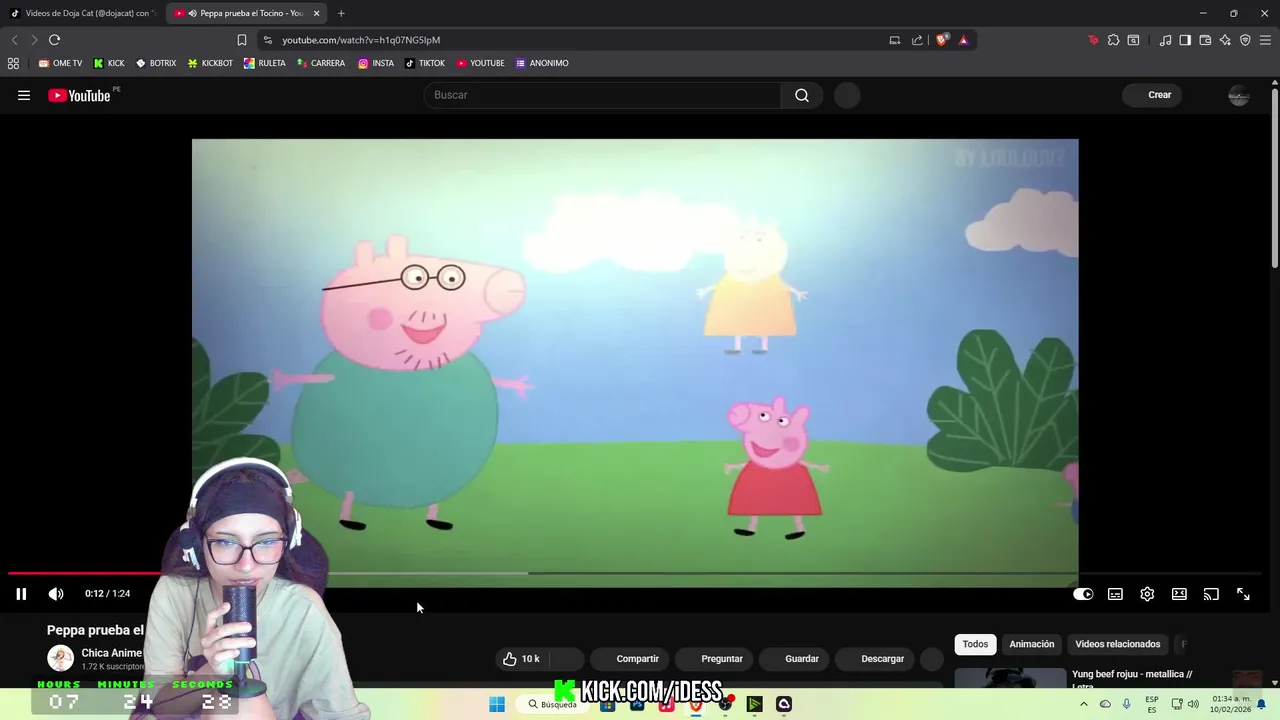1280x720 pixels.
Task: Open the Brave playlist music icon
Action: click(x=1165, y=40)
